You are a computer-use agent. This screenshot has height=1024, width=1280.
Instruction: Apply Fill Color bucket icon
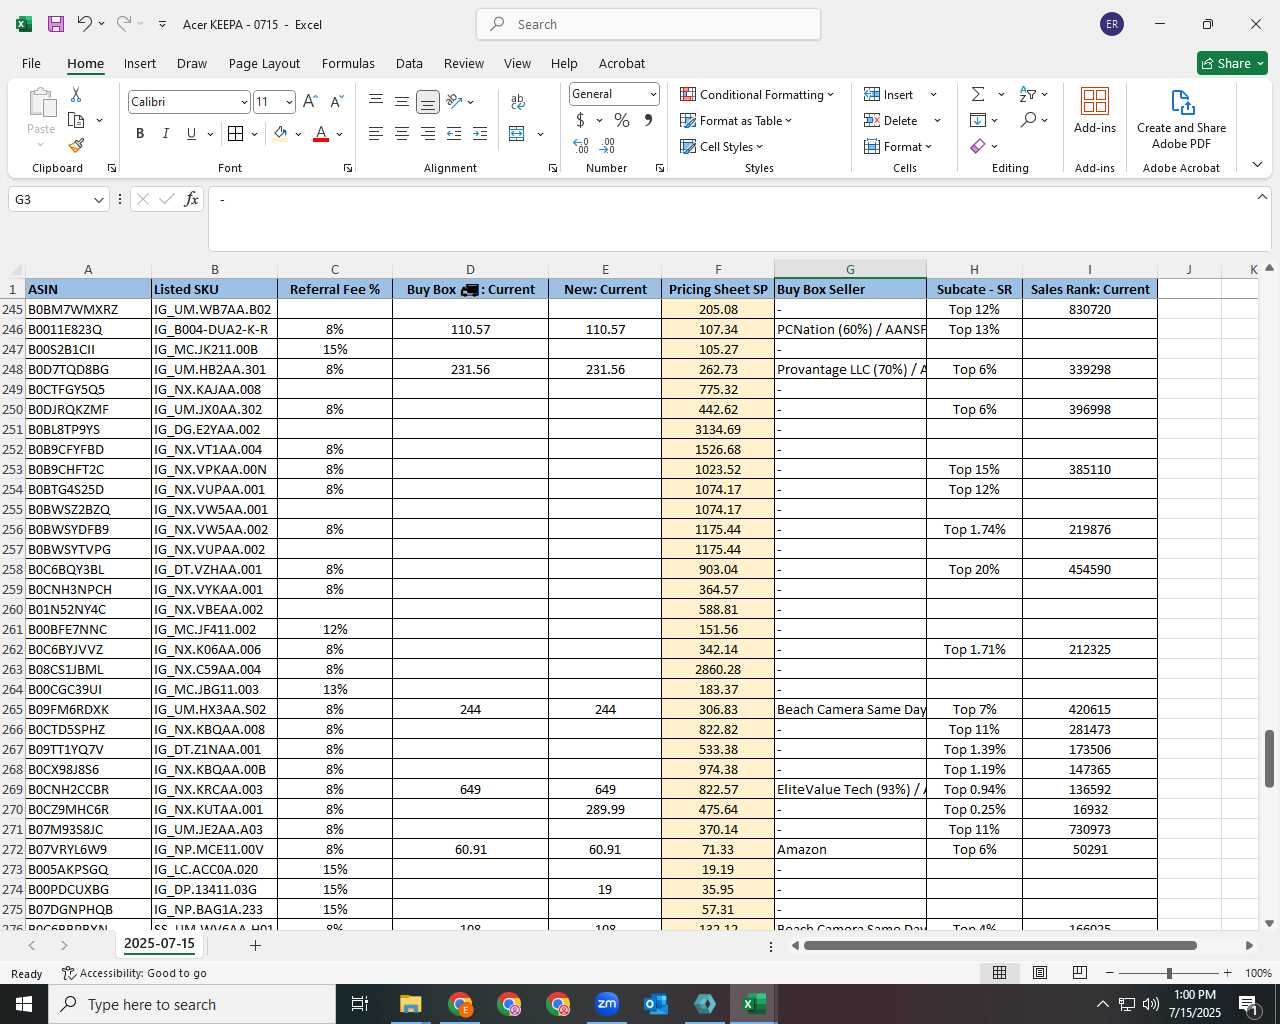281,133
